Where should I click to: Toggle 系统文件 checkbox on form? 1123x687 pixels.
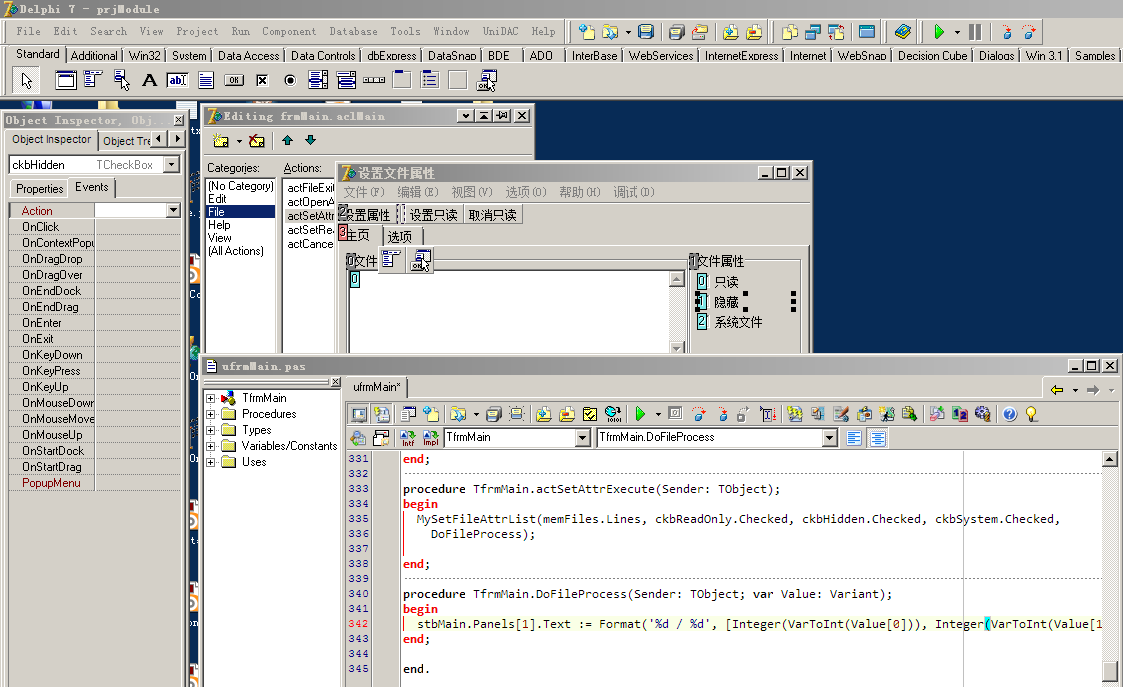(729, 322)
